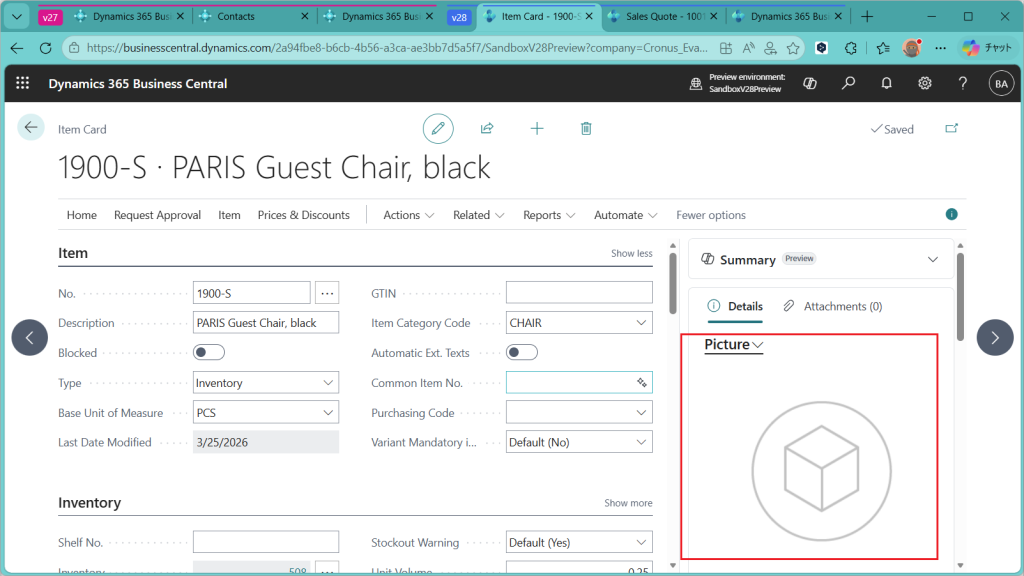
Task: Expand the Type dropdown
Action: (x=328, y=383)
